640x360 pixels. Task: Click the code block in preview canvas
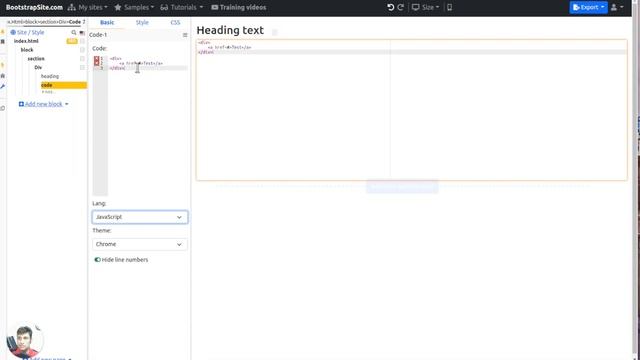pos(411,110)
